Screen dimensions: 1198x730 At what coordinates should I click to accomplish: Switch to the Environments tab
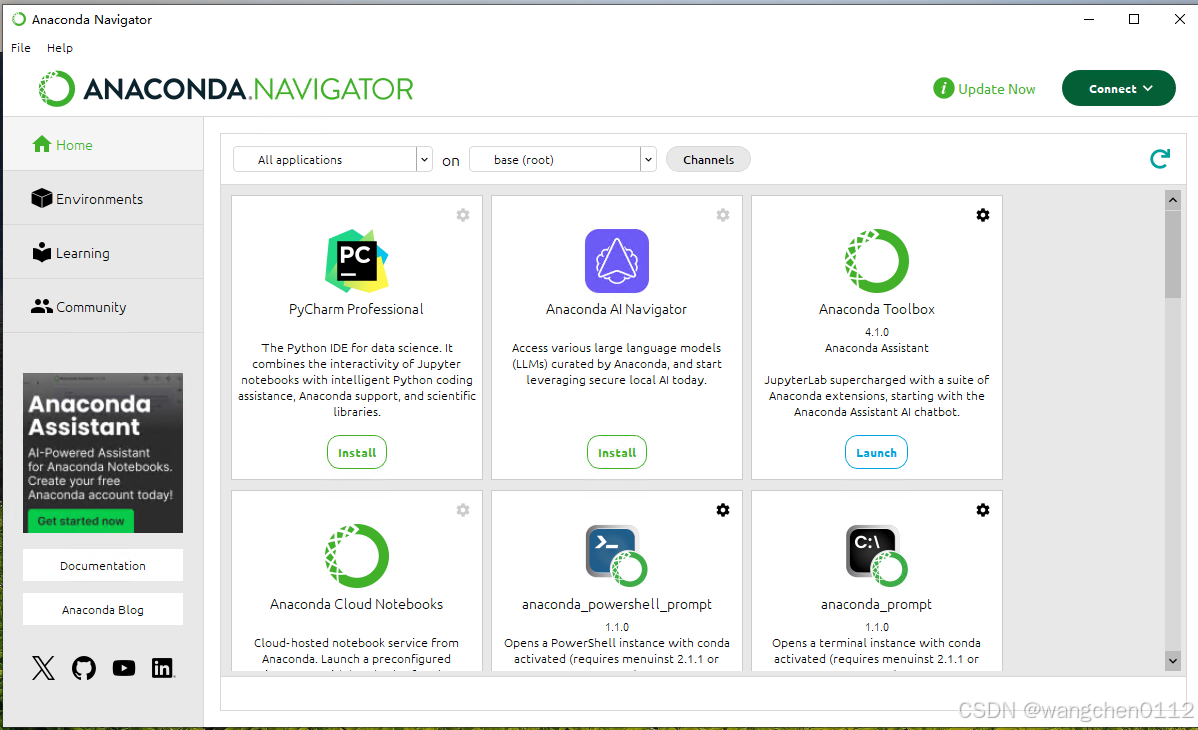103,199
